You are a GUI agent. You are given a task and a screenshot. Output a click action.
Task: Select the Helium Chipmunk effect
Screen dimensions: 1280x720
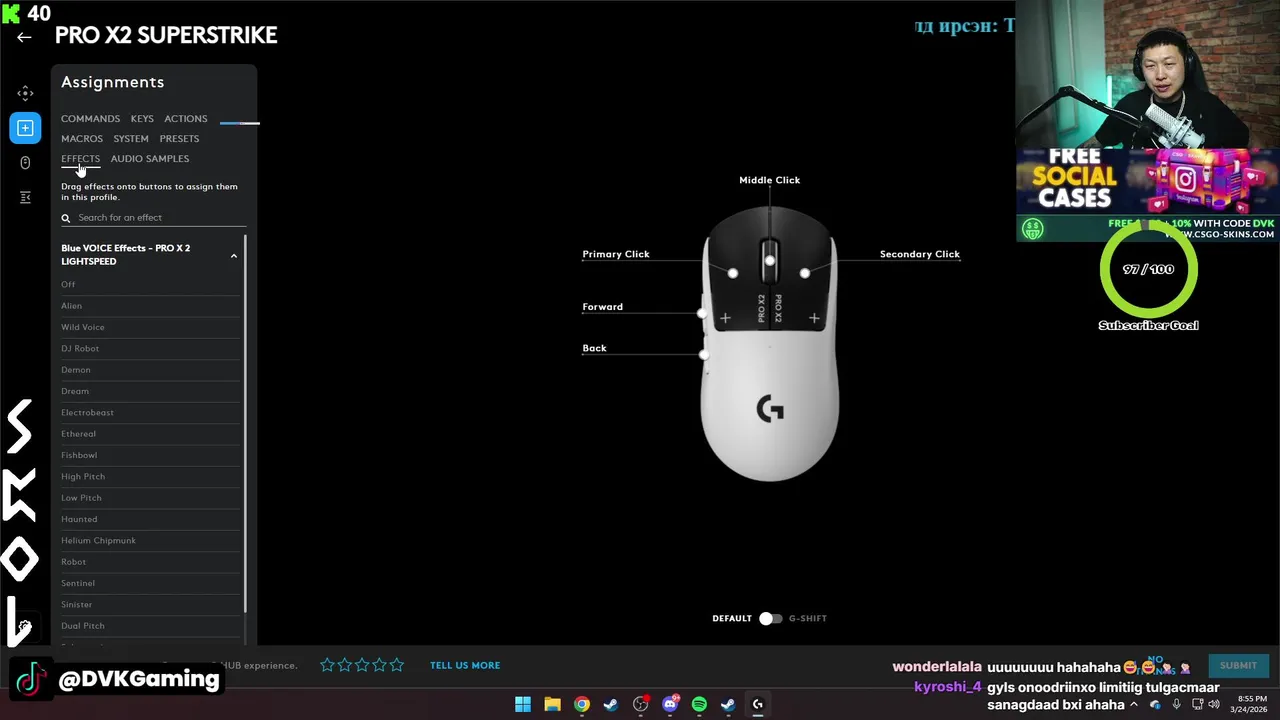click(x=150, y=541)
